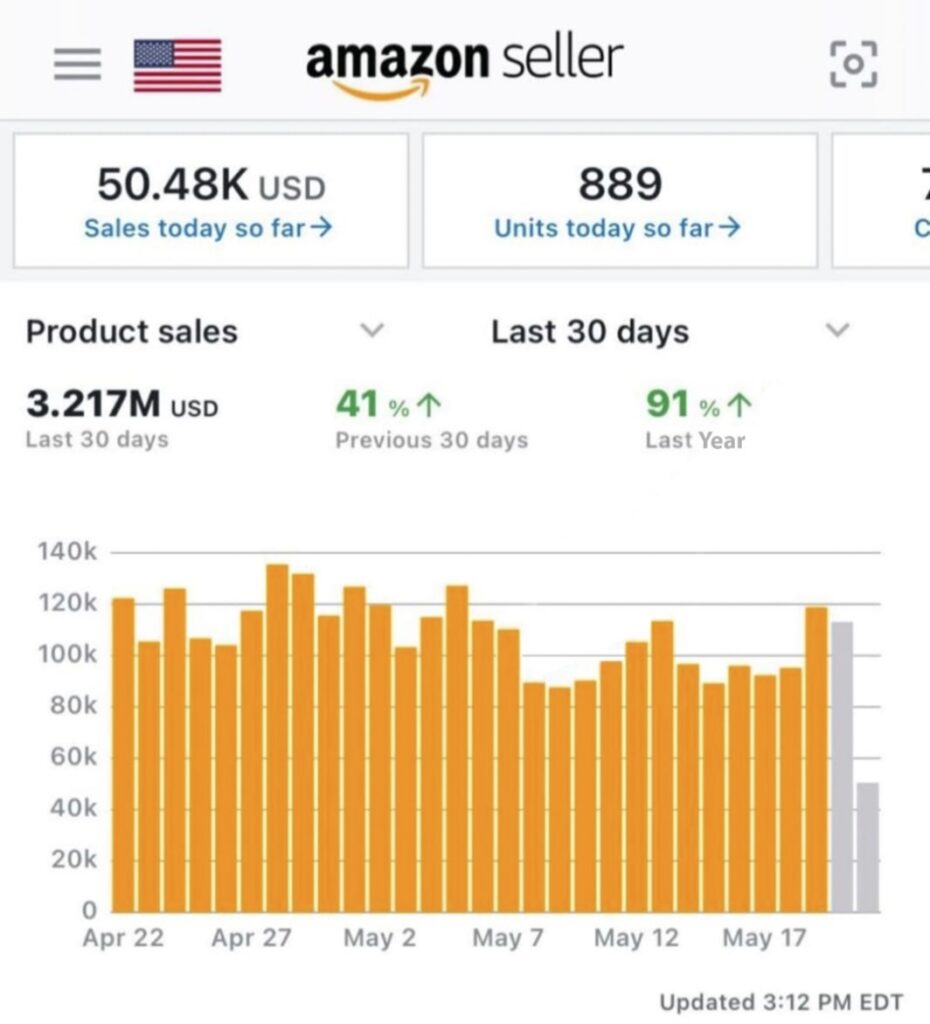The image size is (930, 1024).
Task: Tap the last short gray bar
Action: click(x=867, y=847)
